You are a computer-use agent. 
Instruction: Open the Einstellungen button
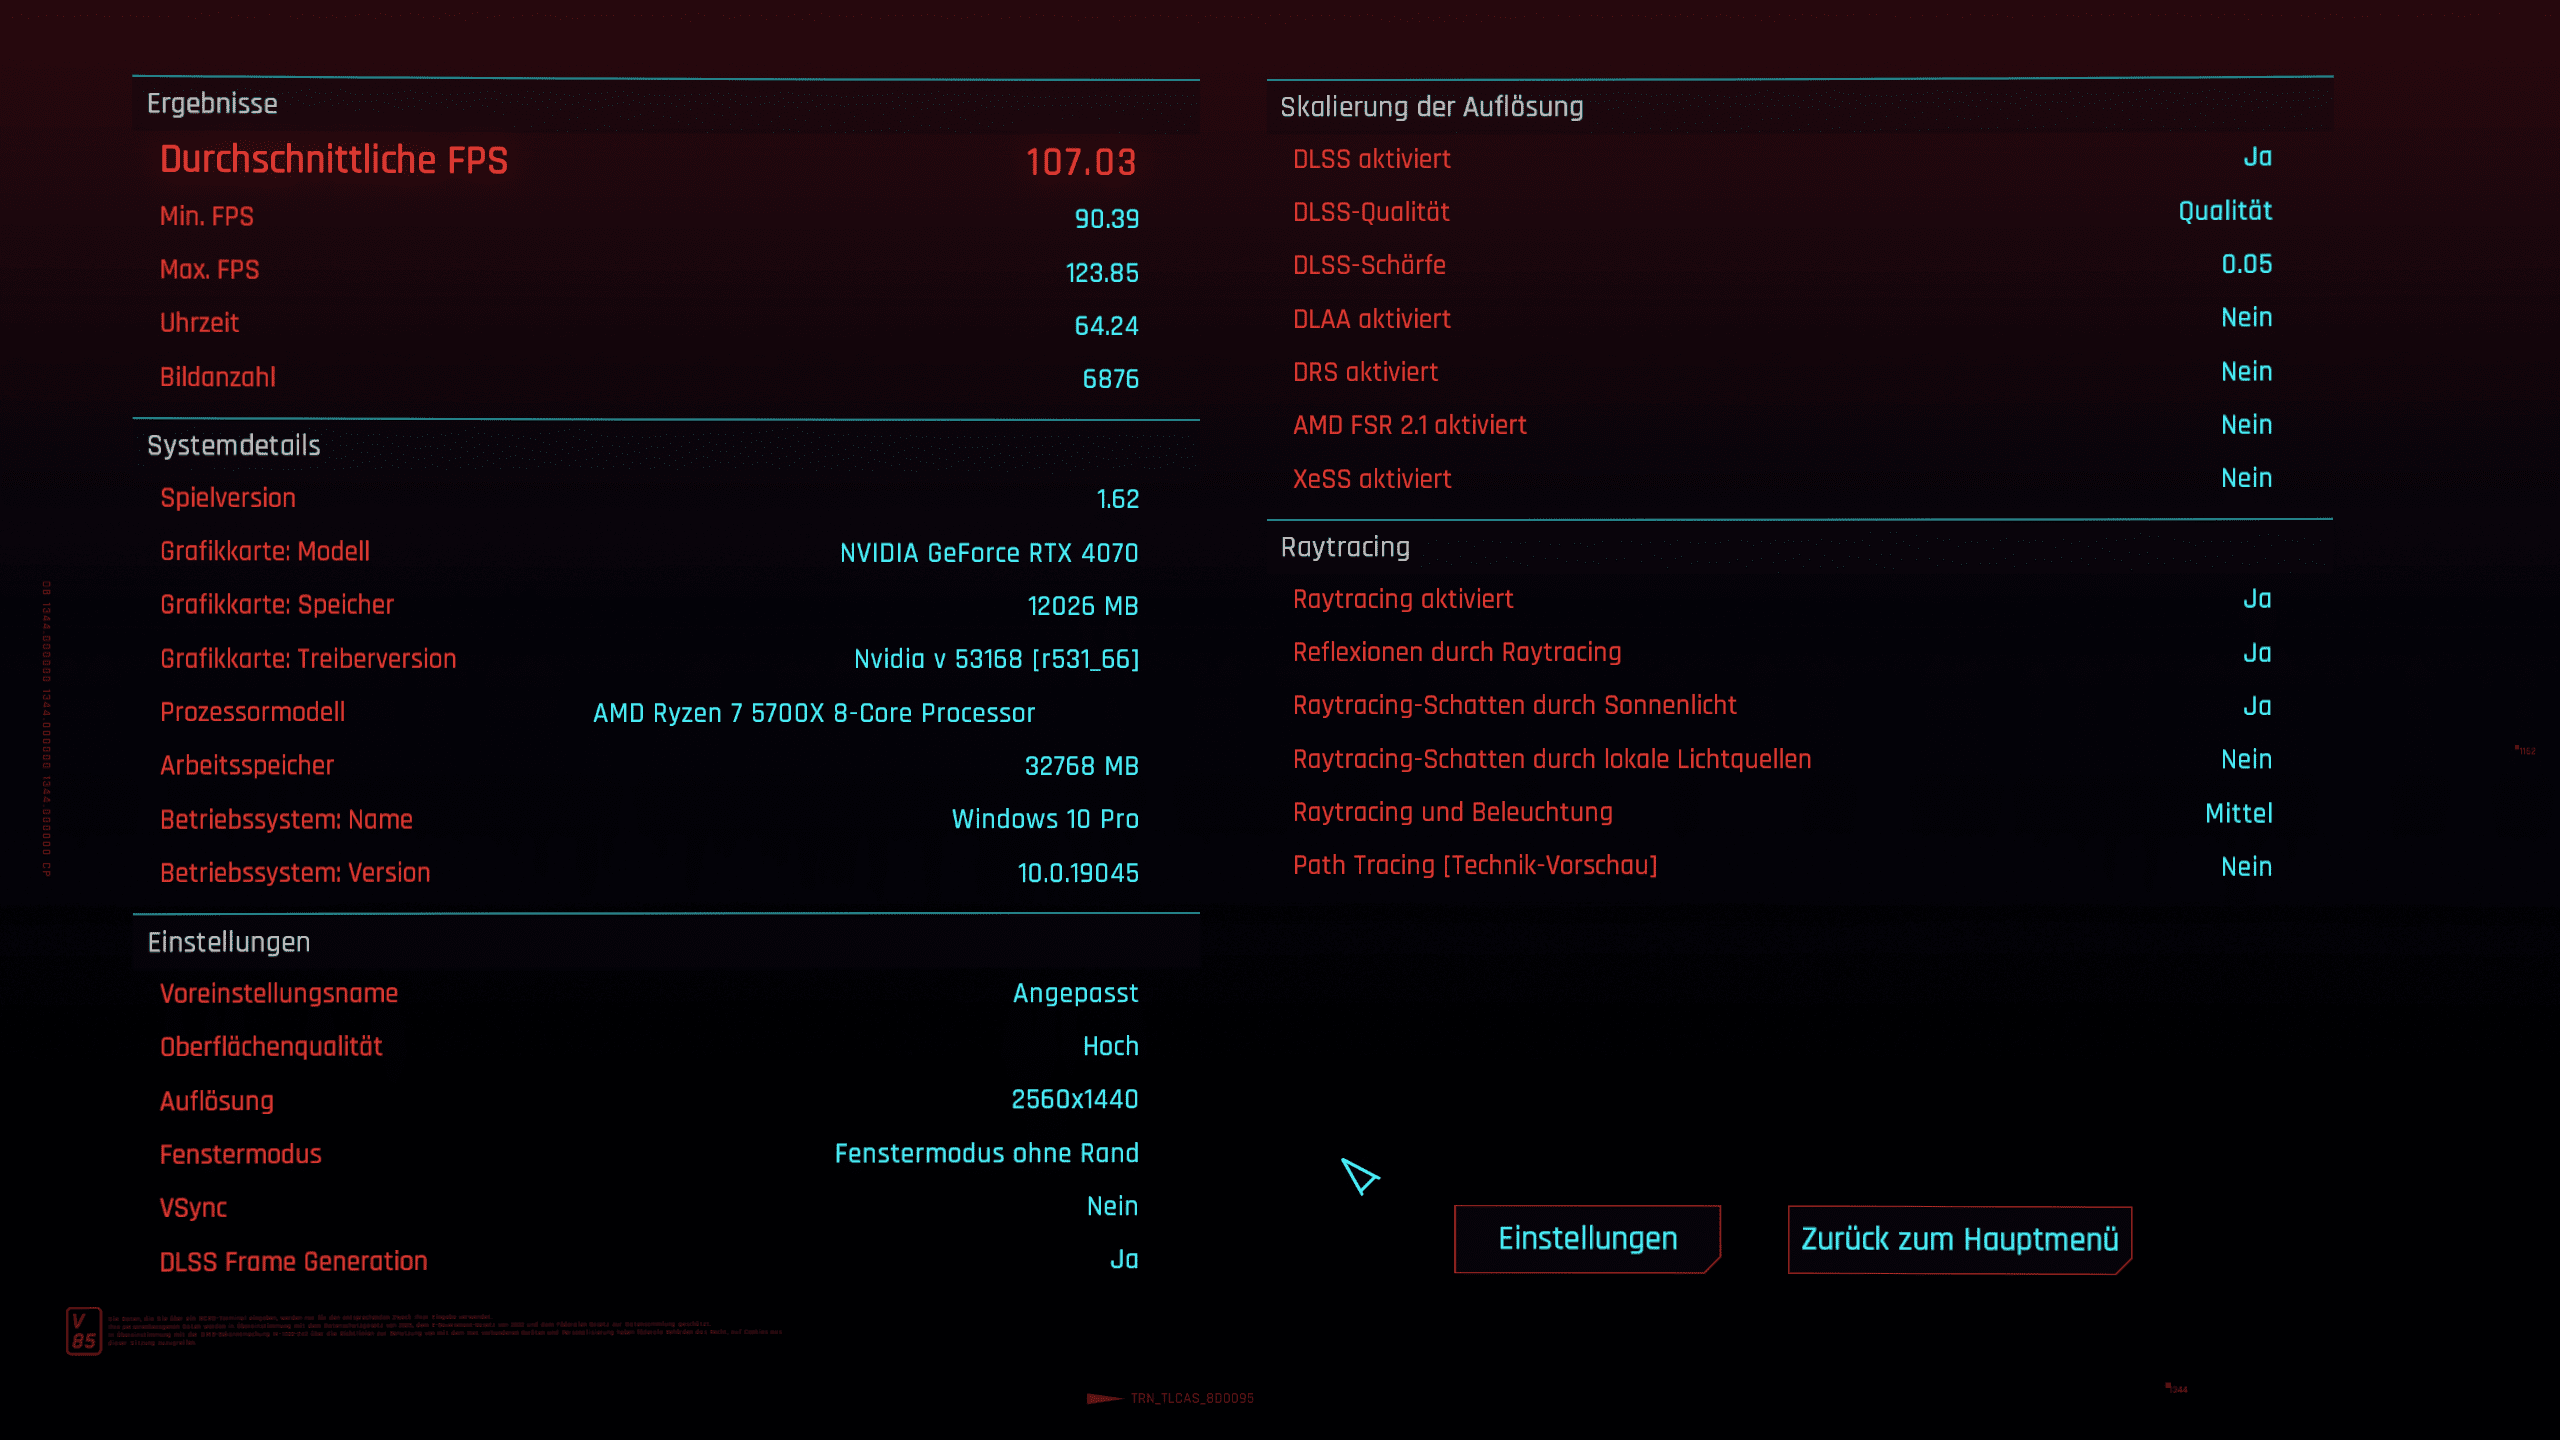[1587, 1239]
